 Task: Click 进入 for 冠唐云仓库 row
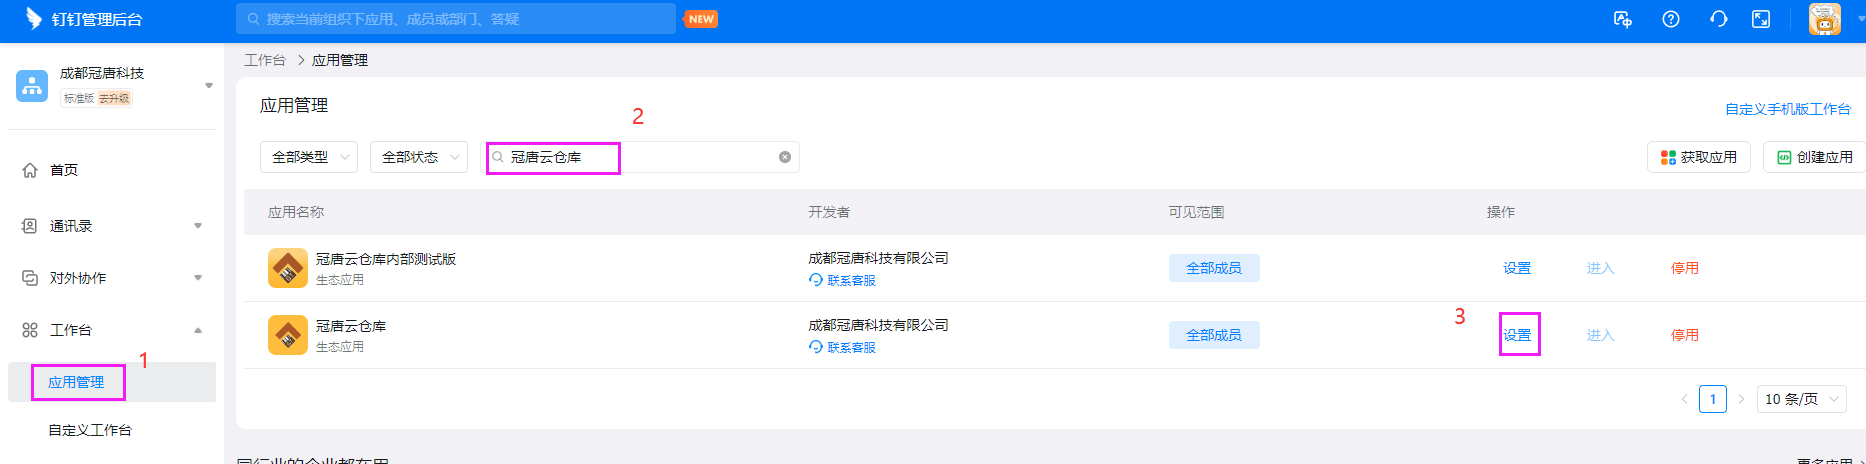(1601, 335)
